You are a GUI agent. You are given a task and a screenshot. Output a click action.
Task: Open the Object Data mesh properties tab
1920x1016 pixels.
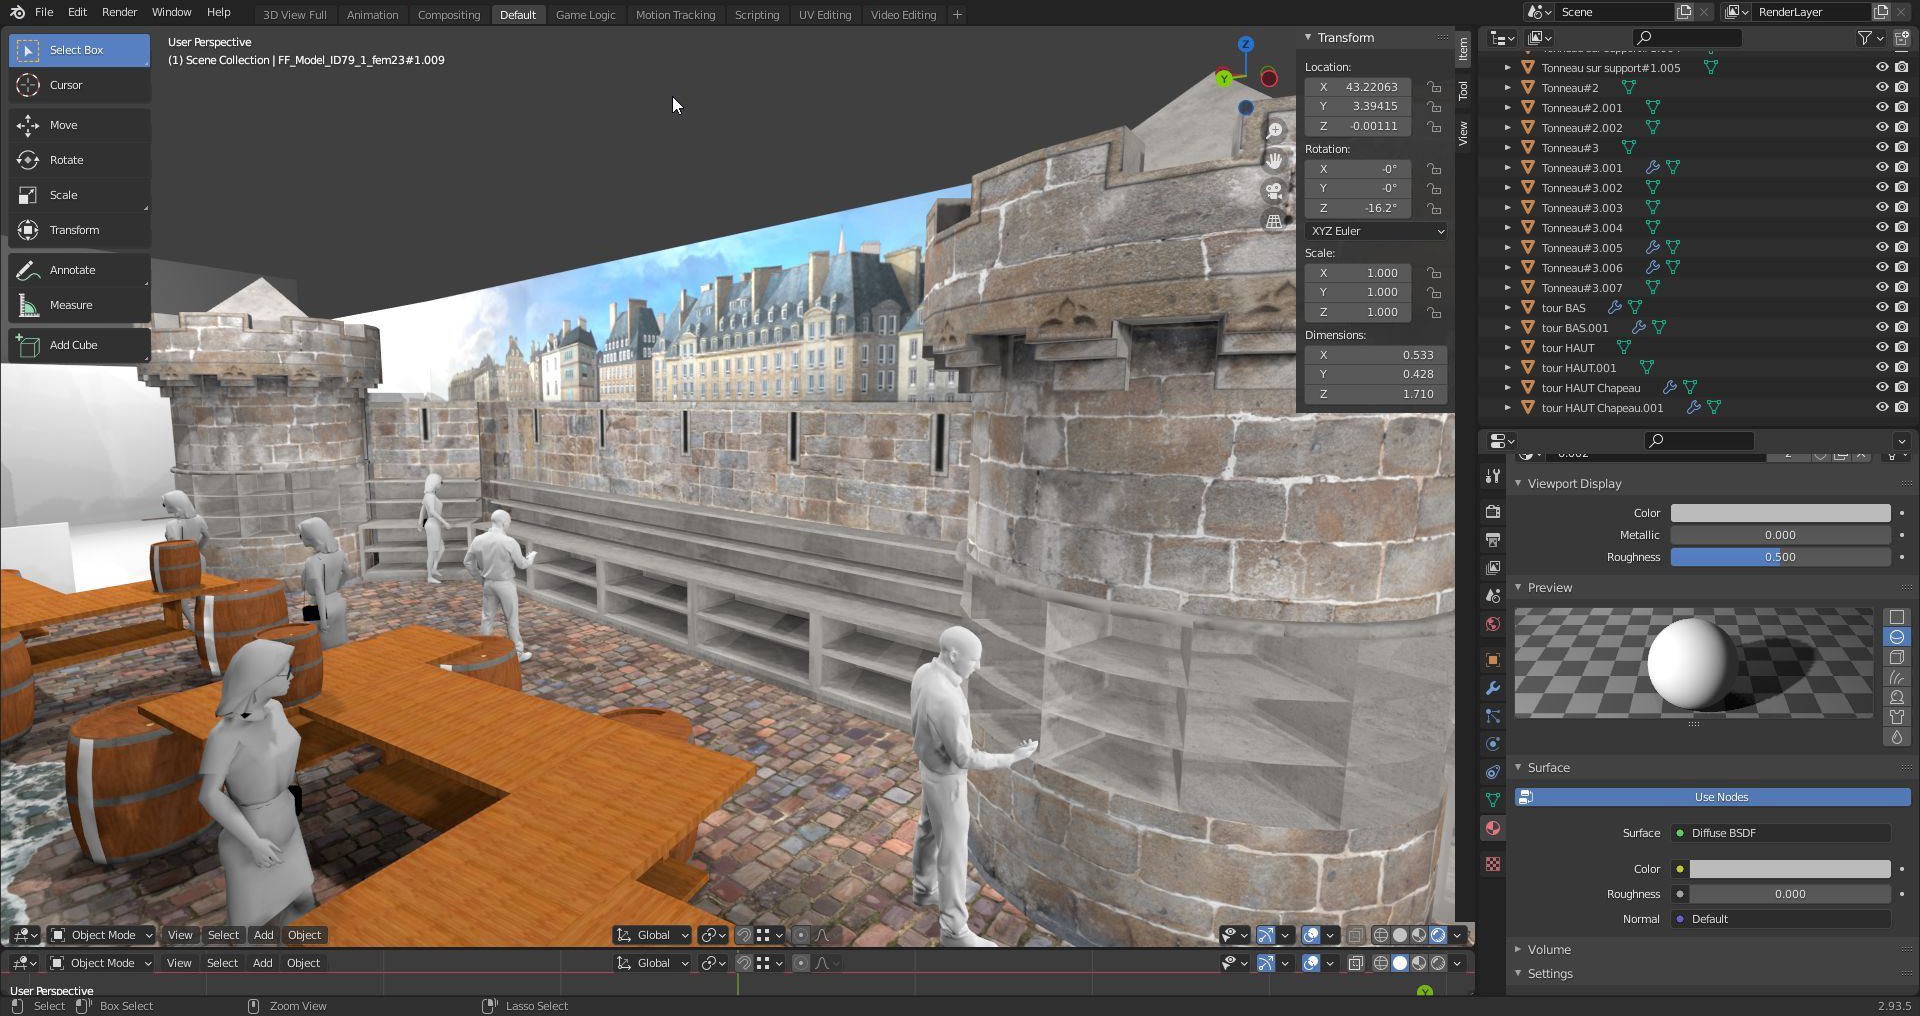[1493, 800]
